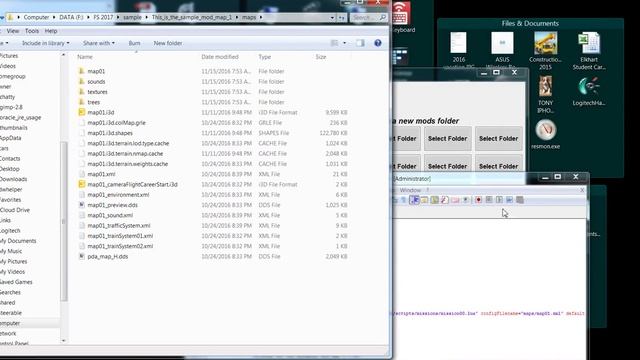This screenshot has height=360, width=640.
Task: Select the textures folder row
Action: pyautogui.click(x=212, y=92)
